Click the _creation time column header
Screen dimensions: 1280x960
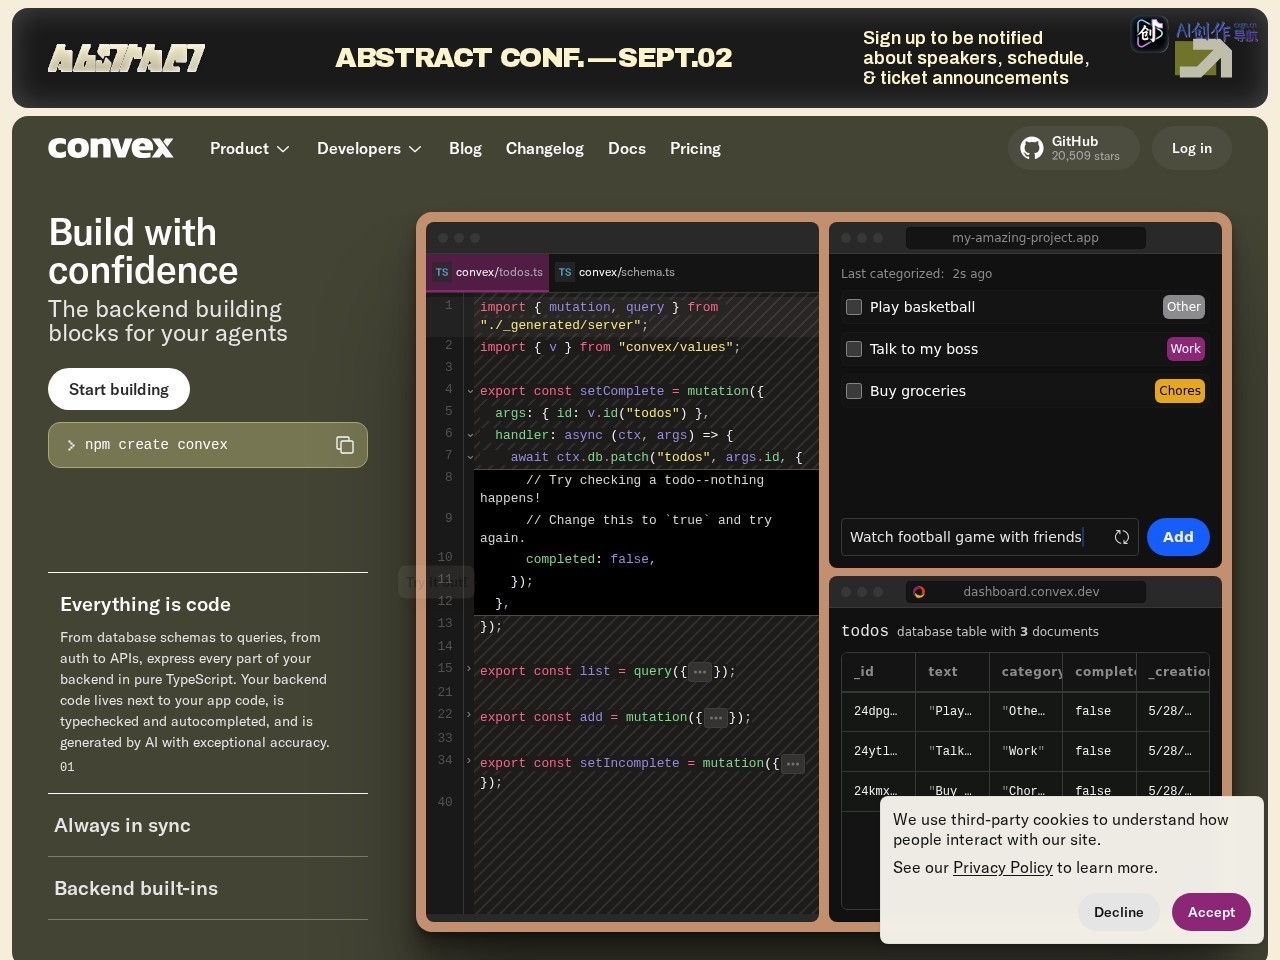pyautogui.click(x=1173, y=672)
